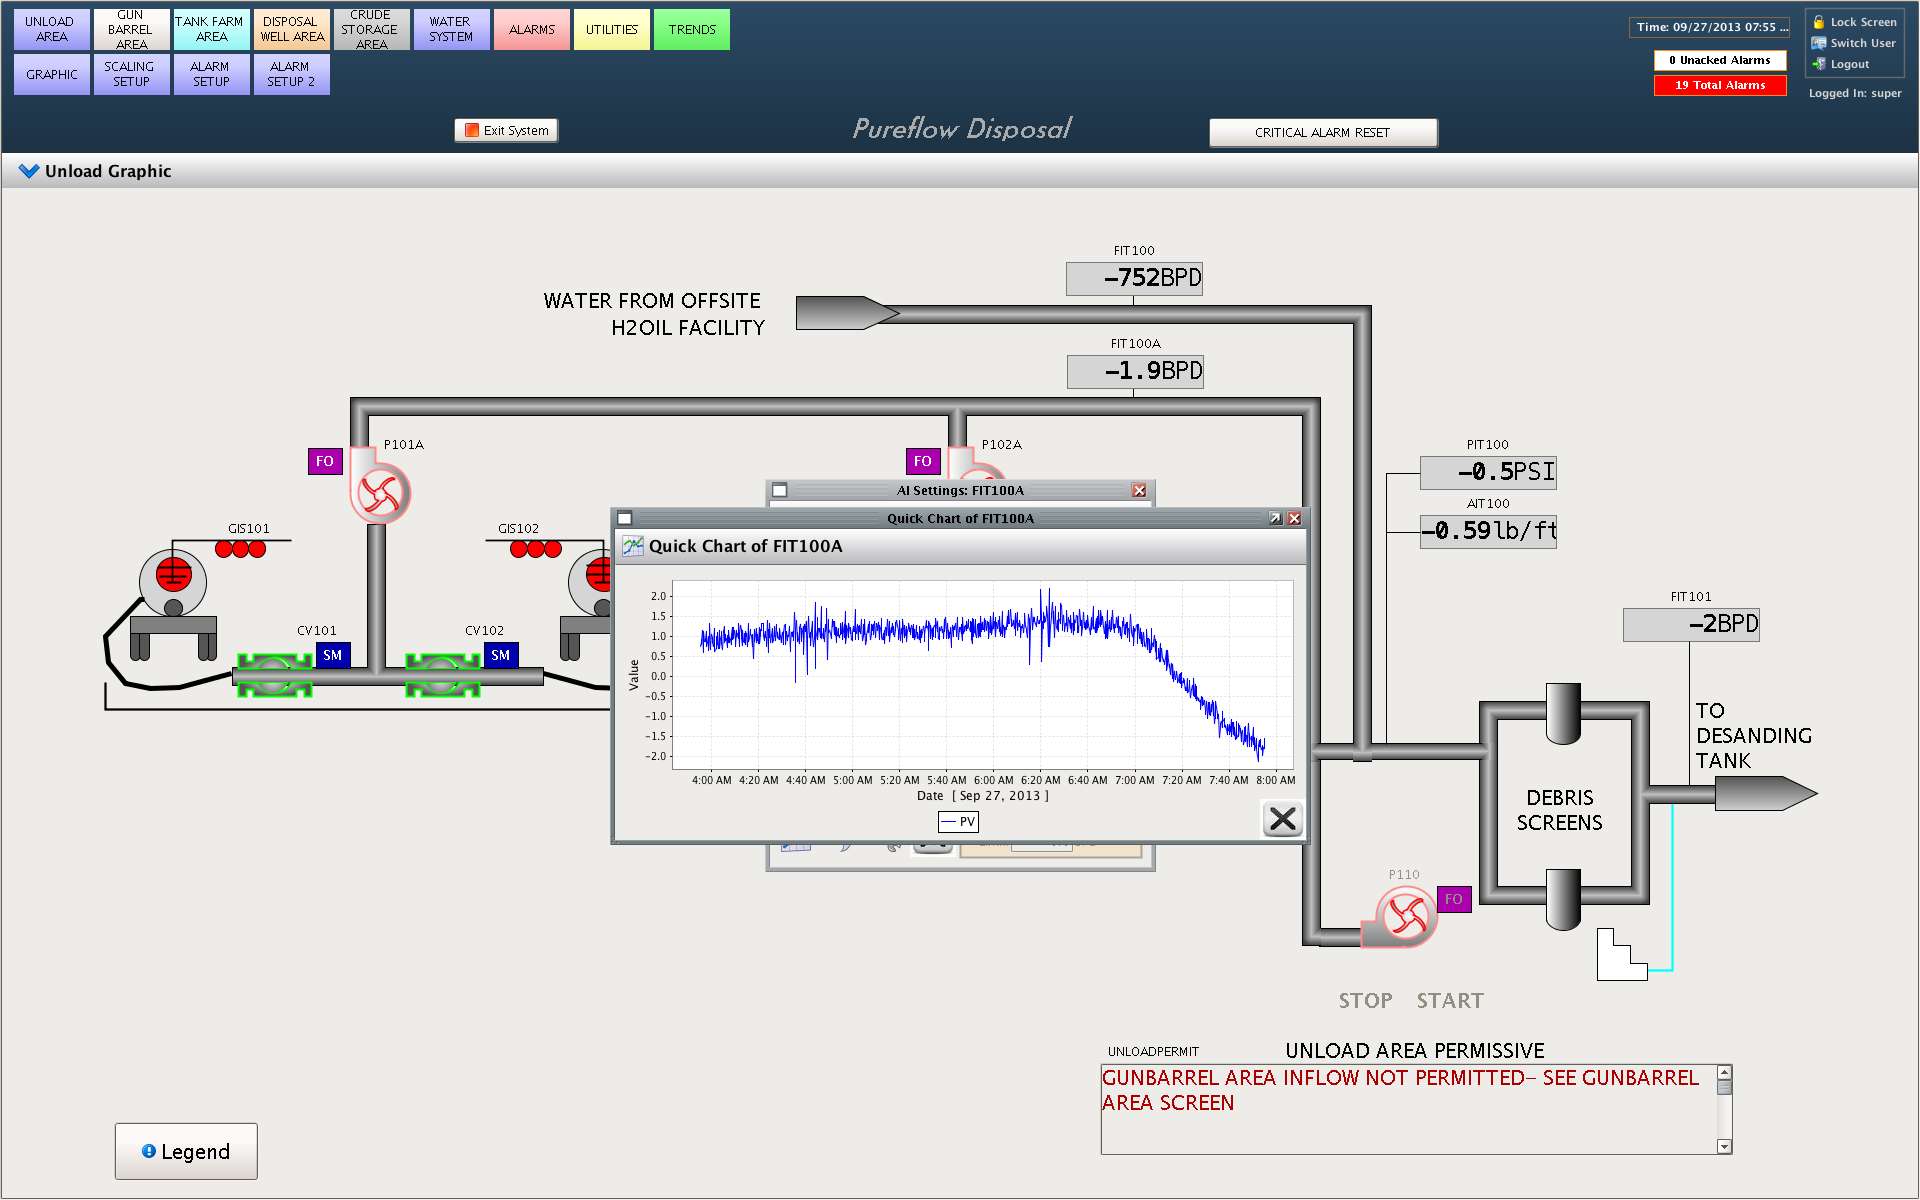Viewport: 1920px width, 1200px height.
Task: Click the permissive box scrollbar thumb
Action: (x=1724, y=1087)
